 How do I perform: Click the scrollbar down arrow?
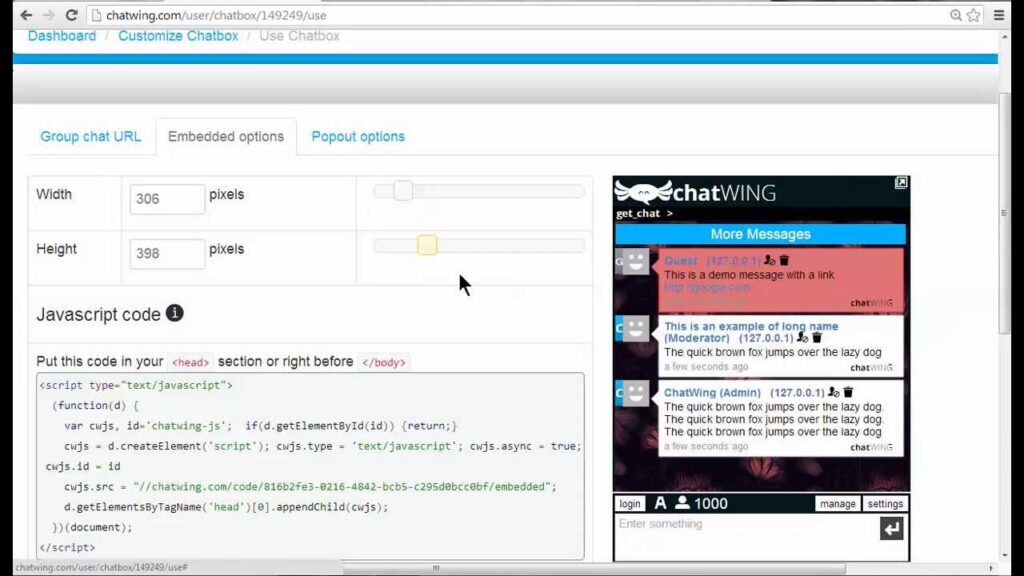1004,556
